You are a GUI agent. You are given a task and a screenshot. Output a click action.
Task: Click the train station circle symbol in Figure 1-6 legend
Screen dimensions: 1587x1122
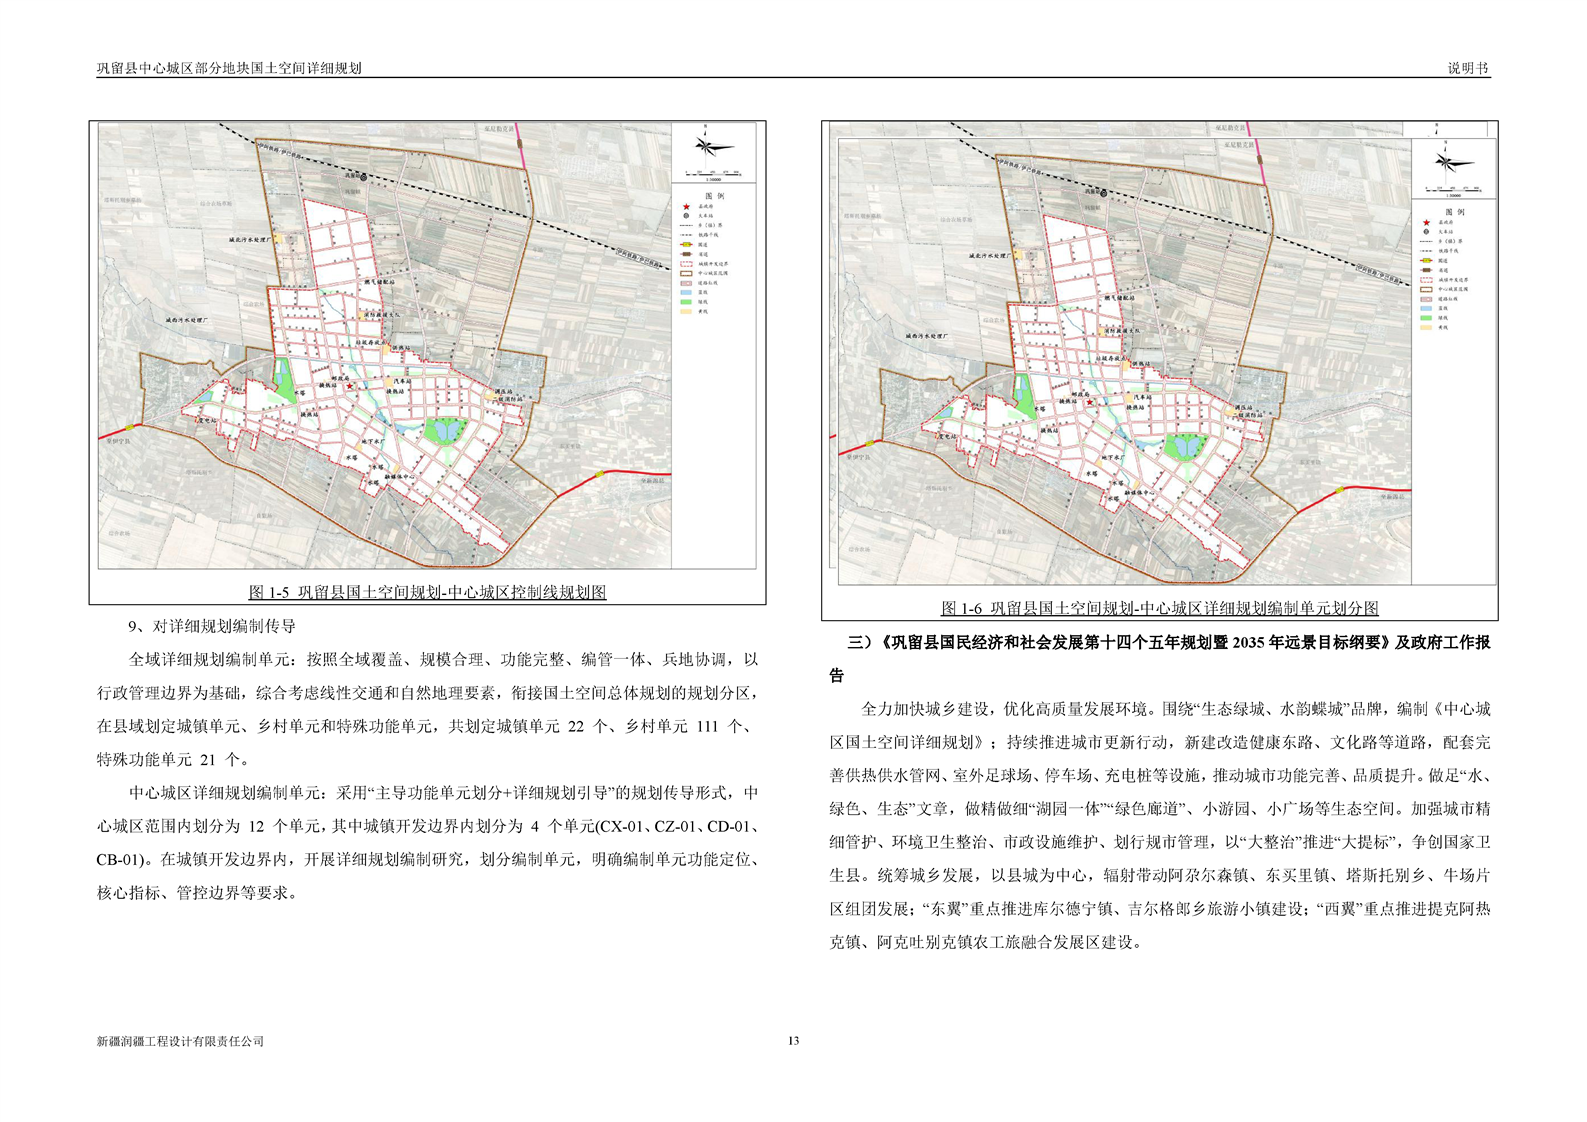(x=1426, y=232)
